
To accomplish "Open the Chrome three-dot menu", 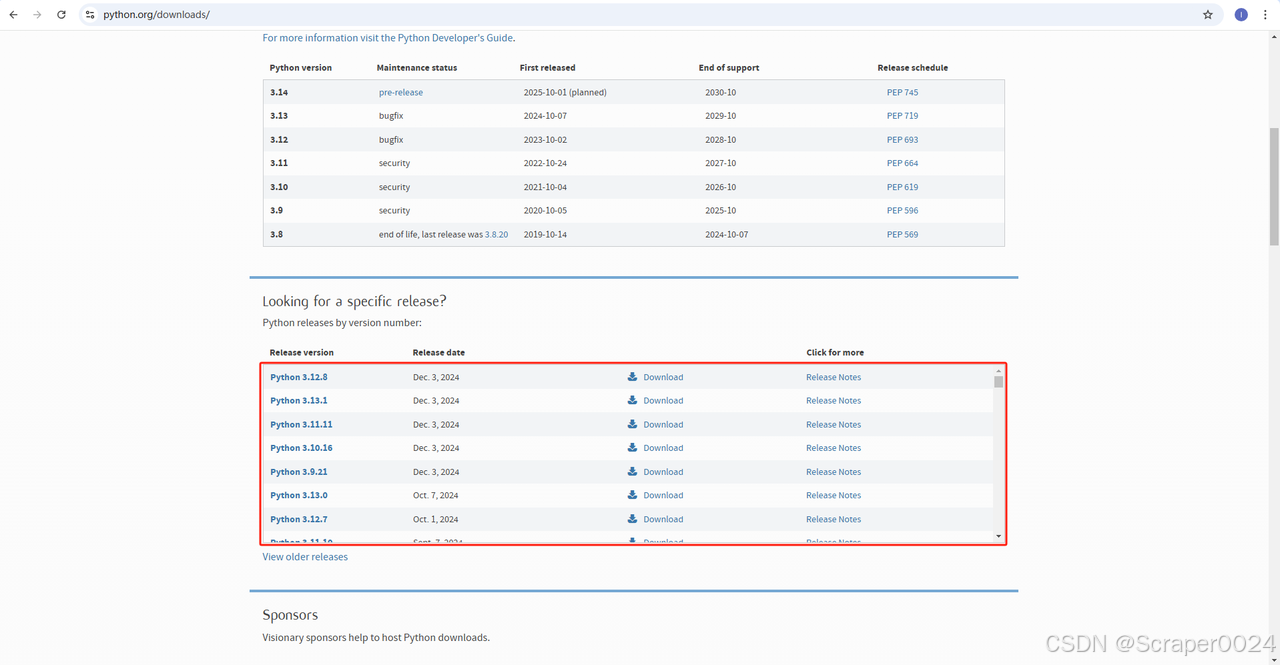I will tap(1265, 15).
